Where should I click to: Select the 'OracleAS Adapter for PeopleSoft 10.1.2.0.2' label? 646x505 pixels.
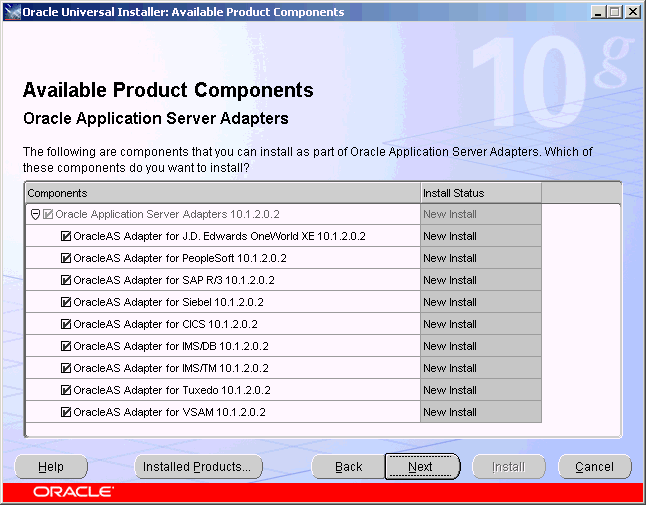[x=180, y=258]
